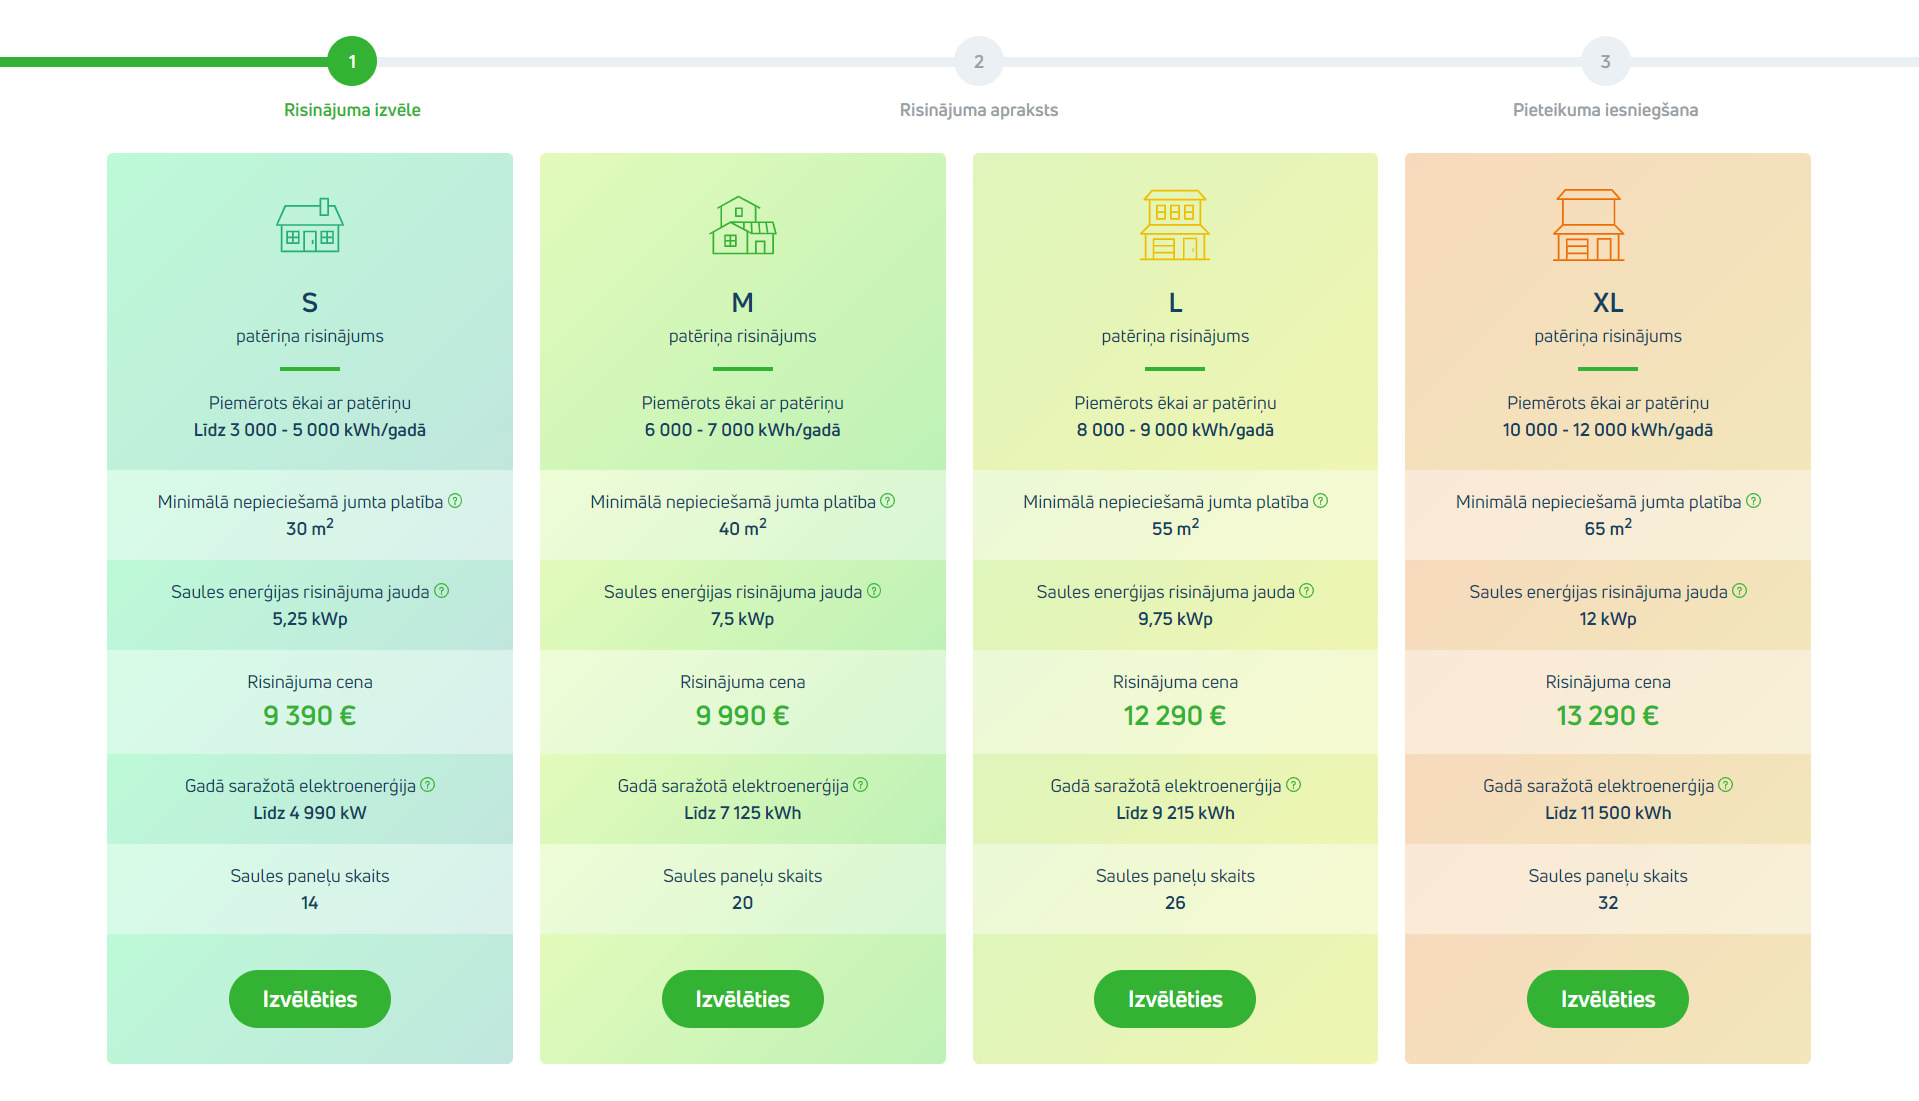Viewport: 1919px width, 1101px height.
Task: Open roof area help icon in XL plan
Action: [x=1753, y=501]
